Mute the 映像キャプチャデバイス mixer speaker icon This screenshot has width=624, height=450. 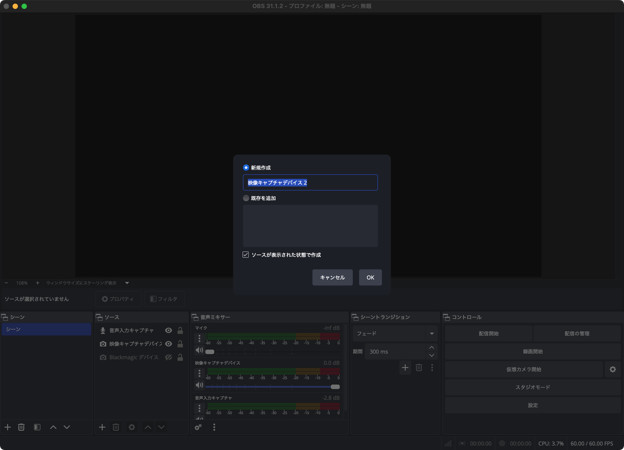point(199,385)
